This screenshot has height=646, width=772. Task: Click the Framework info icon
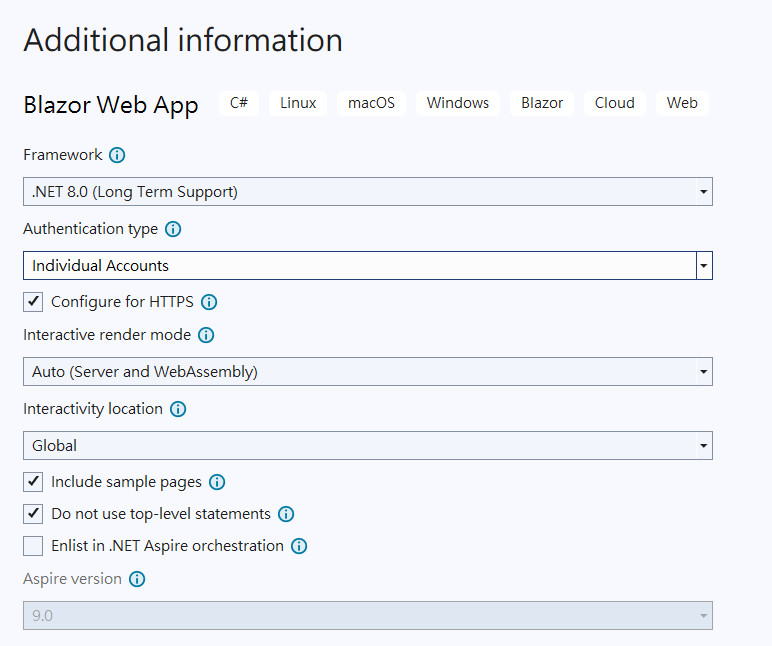tap(117, 155)
